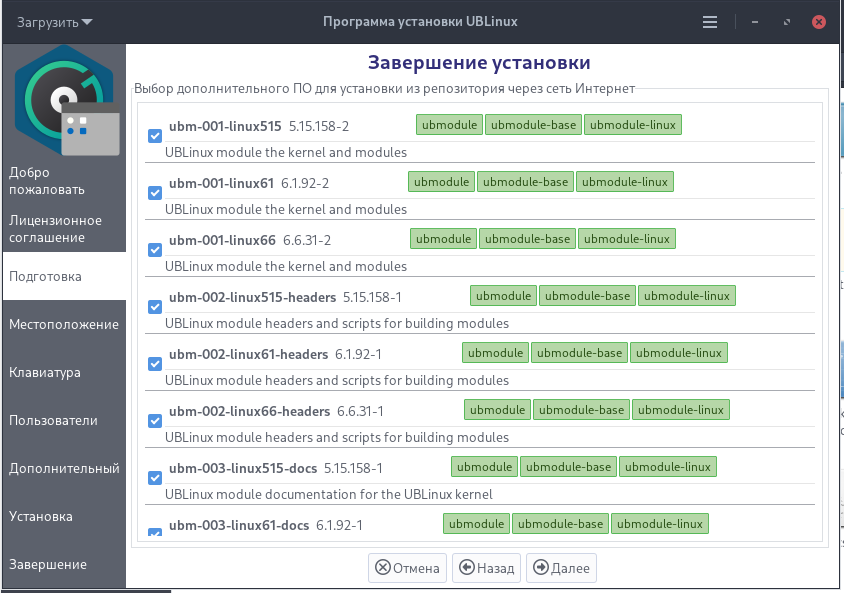Go to the Установка step
844x593 pixels.
[x=64, y=516]
